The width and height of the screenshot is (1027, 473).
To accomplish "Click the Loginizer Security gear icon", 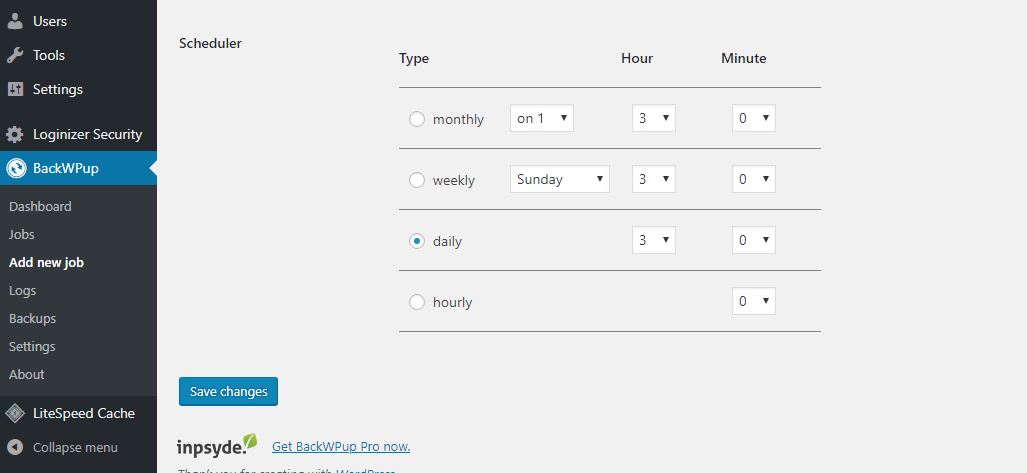I will (x=15, y=134).
